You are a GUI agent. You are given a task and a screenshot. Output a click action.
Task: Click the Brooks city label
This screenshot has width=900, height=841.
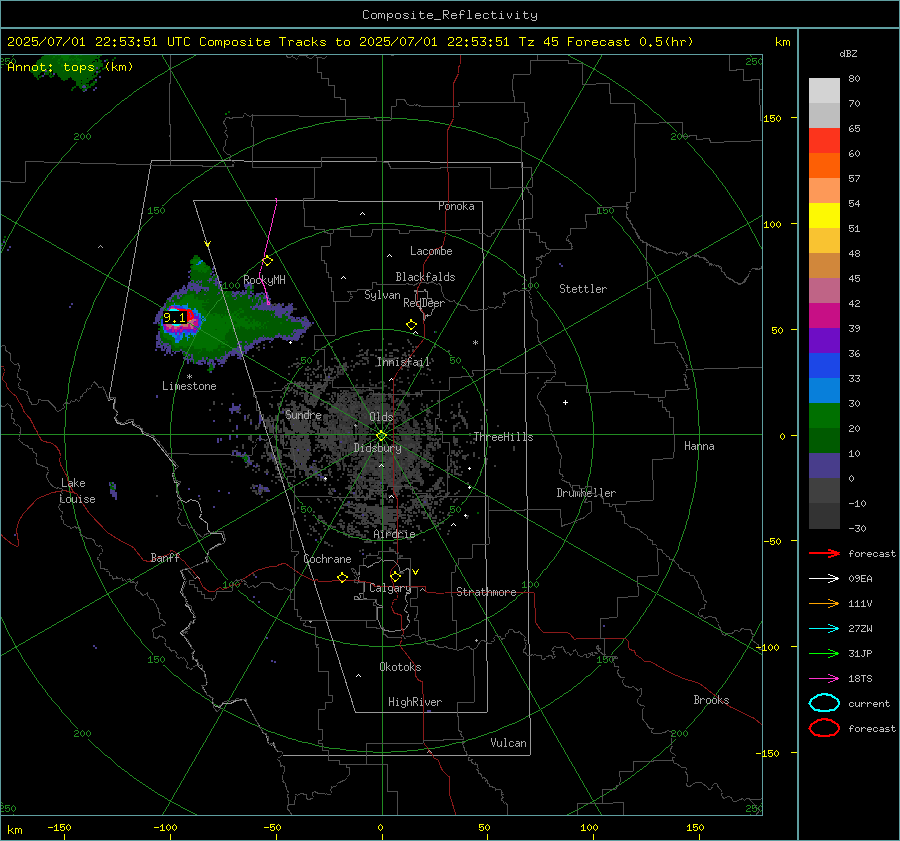(x=711, y=700)
